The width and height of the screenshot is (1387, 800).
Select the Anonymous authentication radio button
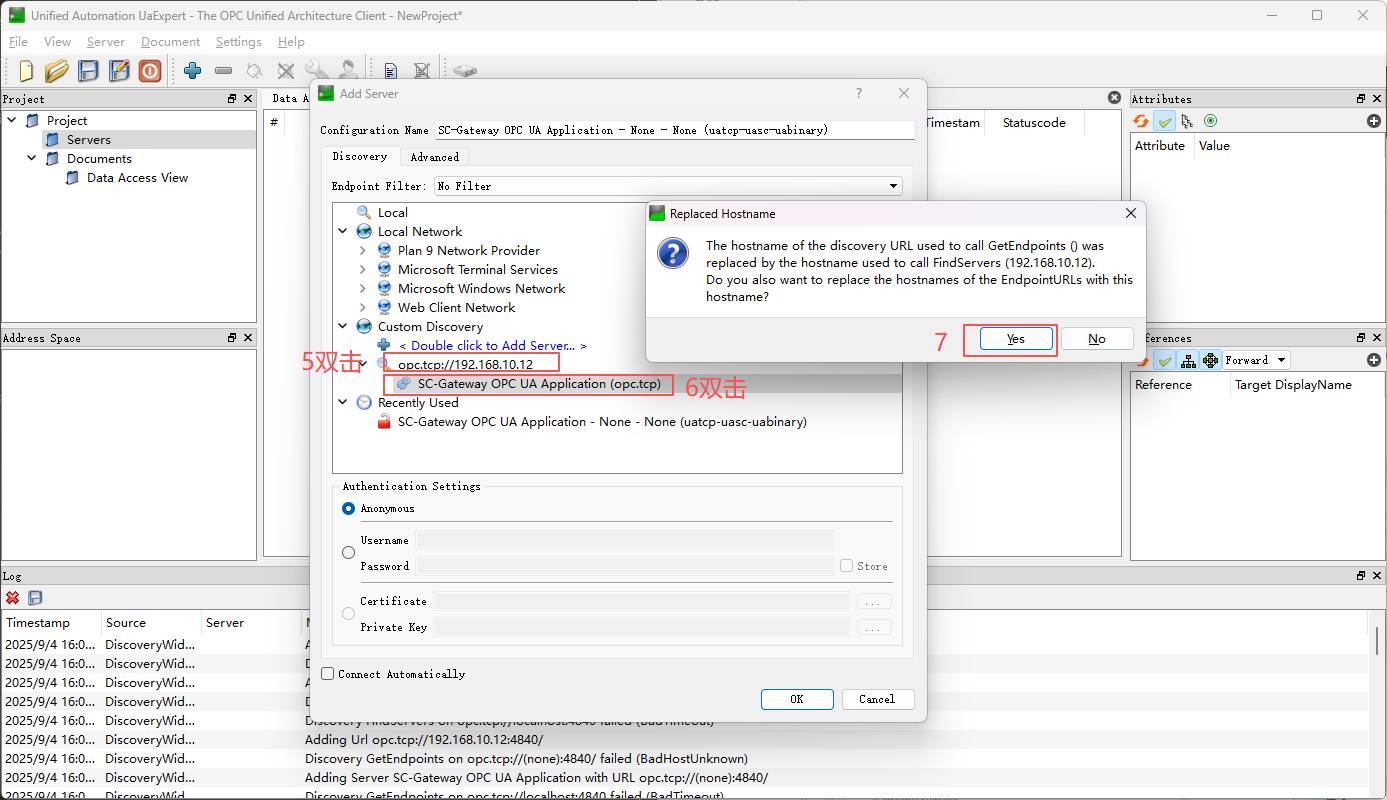click(x=348, y=508)
